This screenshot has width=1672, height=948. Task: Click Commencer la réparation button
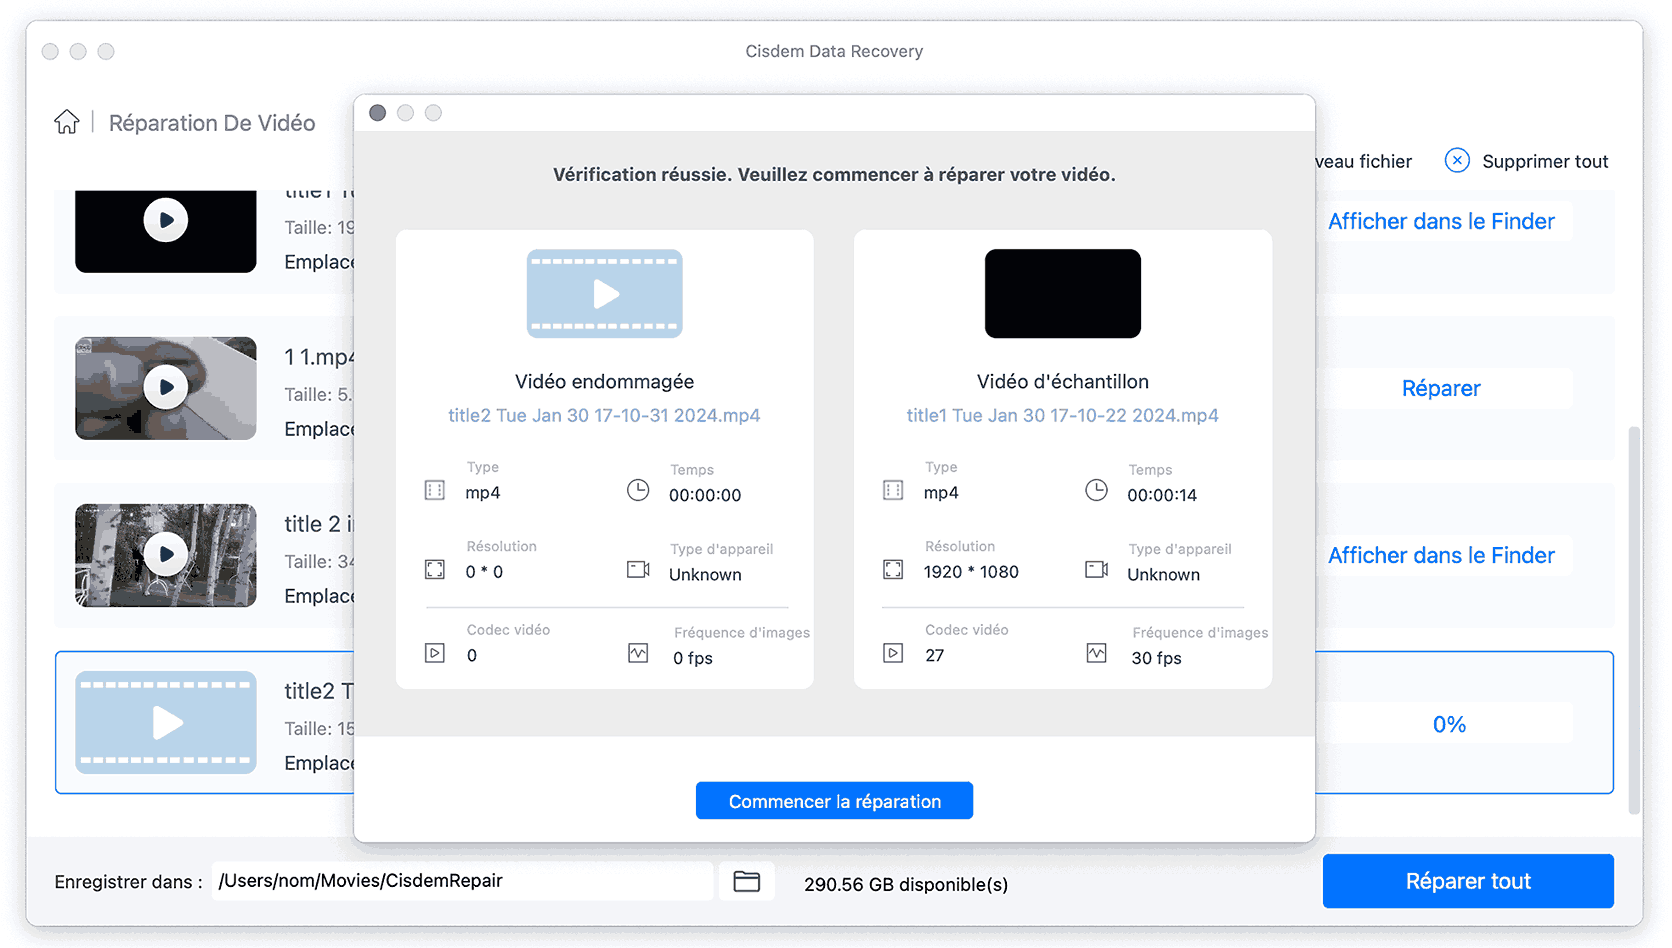pyautogui.click(x=834, y=801)
